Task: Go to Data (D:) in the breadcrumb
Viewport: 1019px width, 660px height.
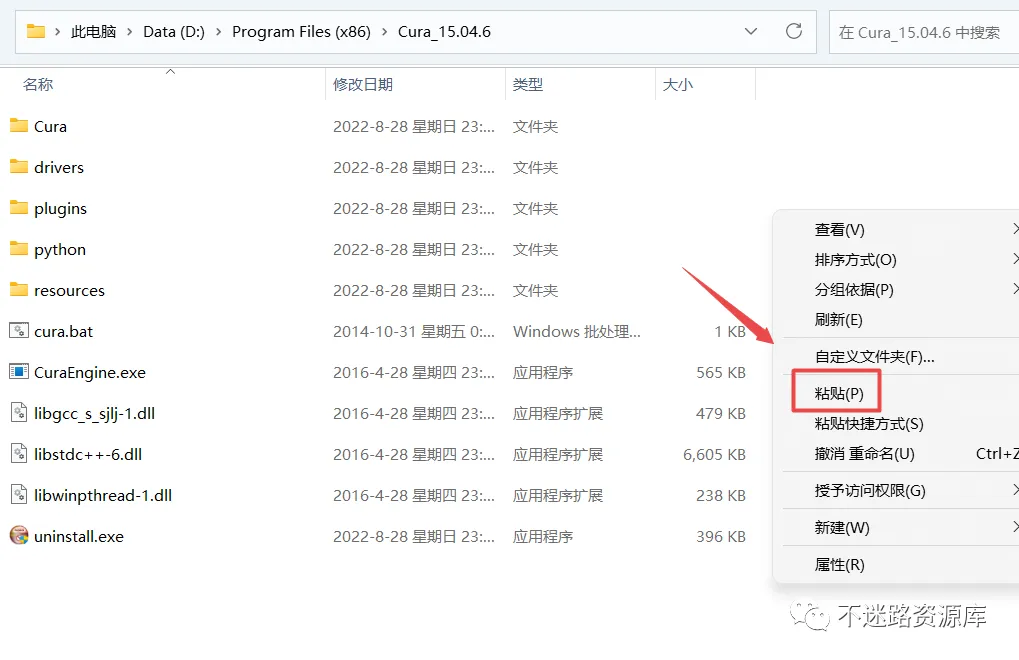Action: [x=174, y=32]
